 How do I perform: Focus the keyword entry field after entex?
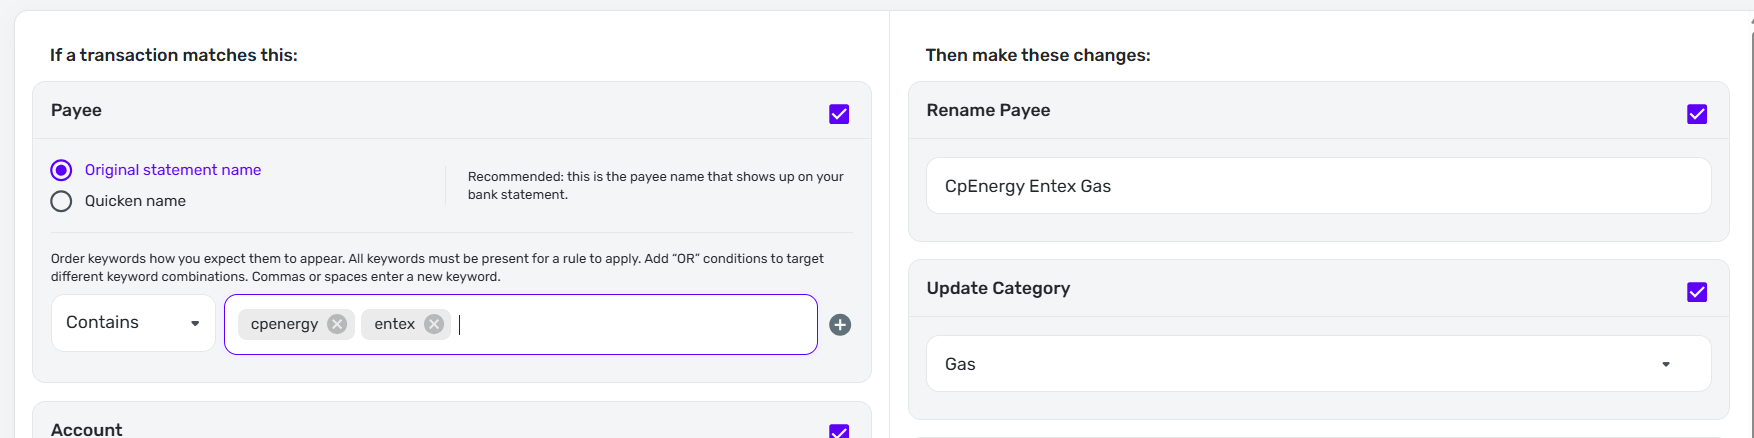tap(630, 324)
